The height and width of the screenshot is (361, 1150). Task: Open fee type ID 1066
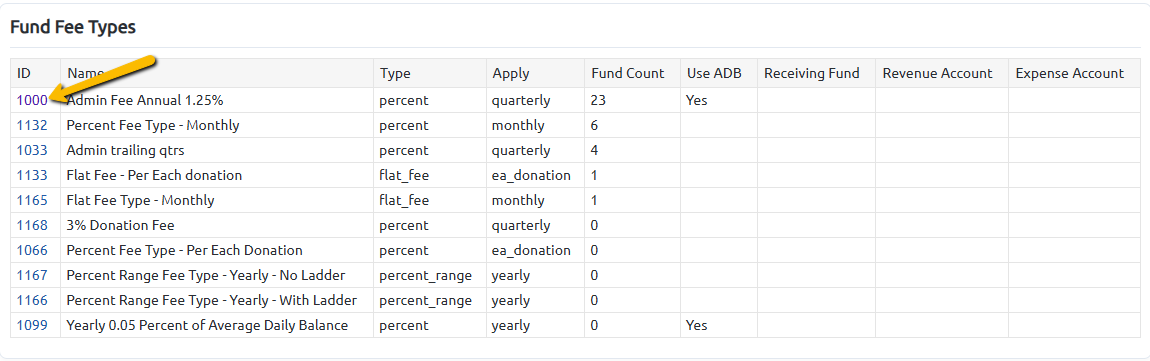(x=32, y=250)
